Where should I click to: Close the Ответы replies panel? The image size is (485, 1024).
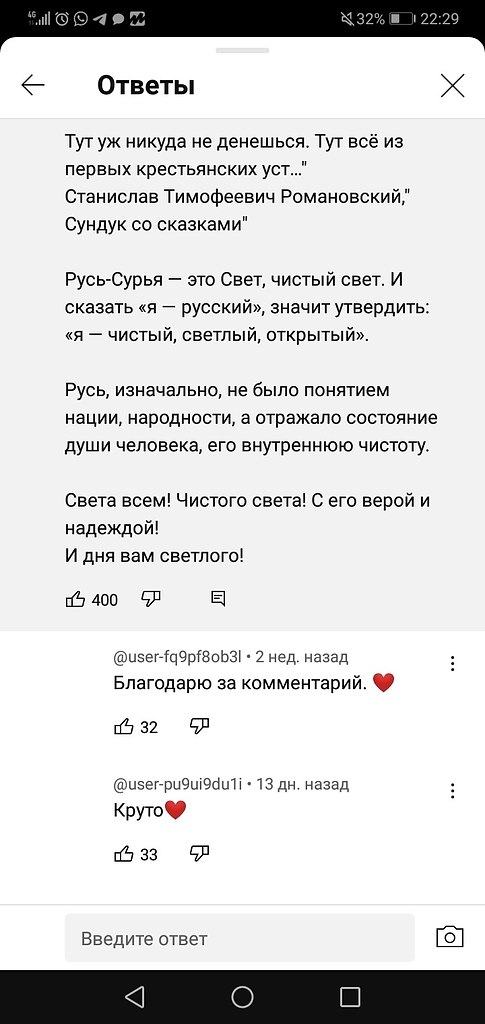[x=452, y=86]
